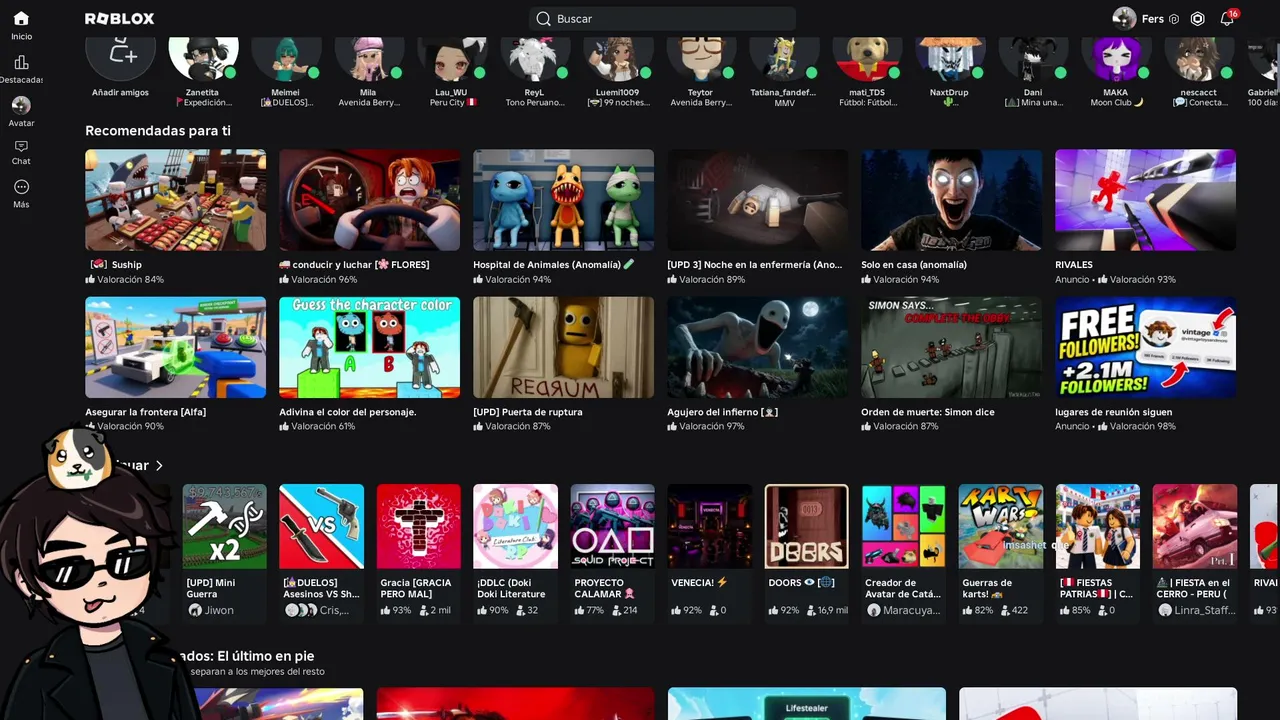Open creator Jiwon under Mini Guerra

point(210,610)
